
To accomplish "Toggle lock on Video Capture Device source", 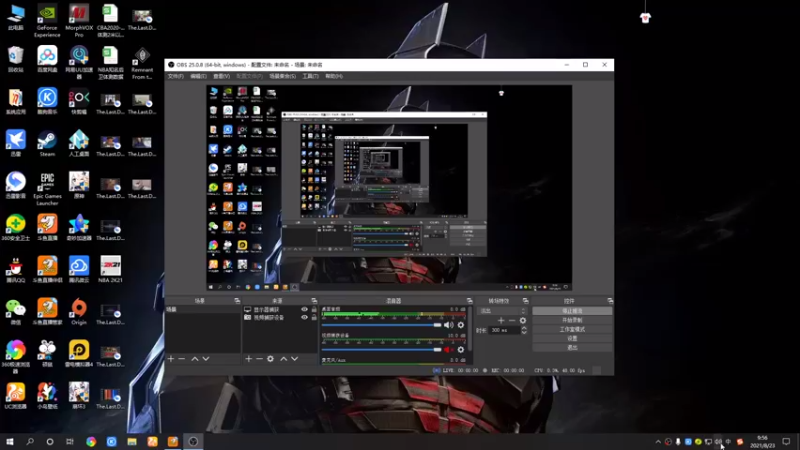I will click(x=314, y=317).
